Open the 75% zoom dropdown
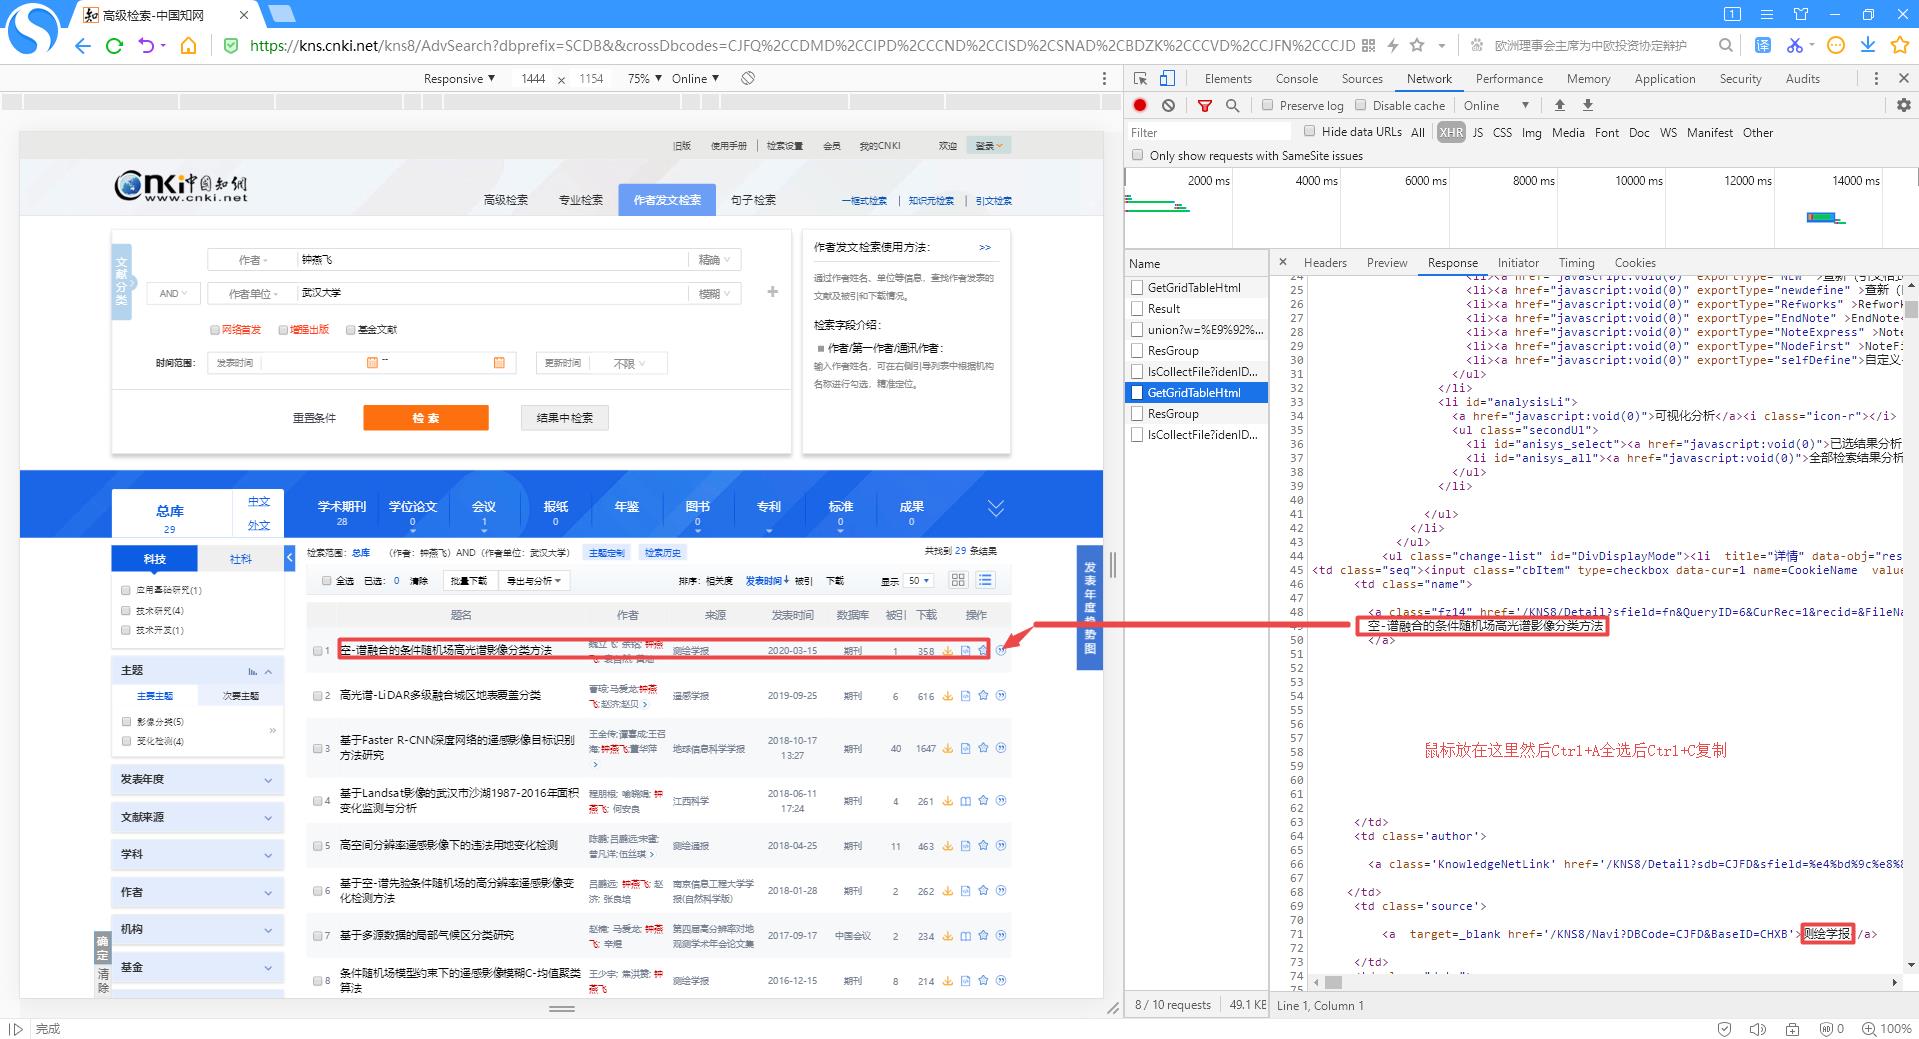The width and height of the screenshot is (1919, 1039). pos(645,78)
